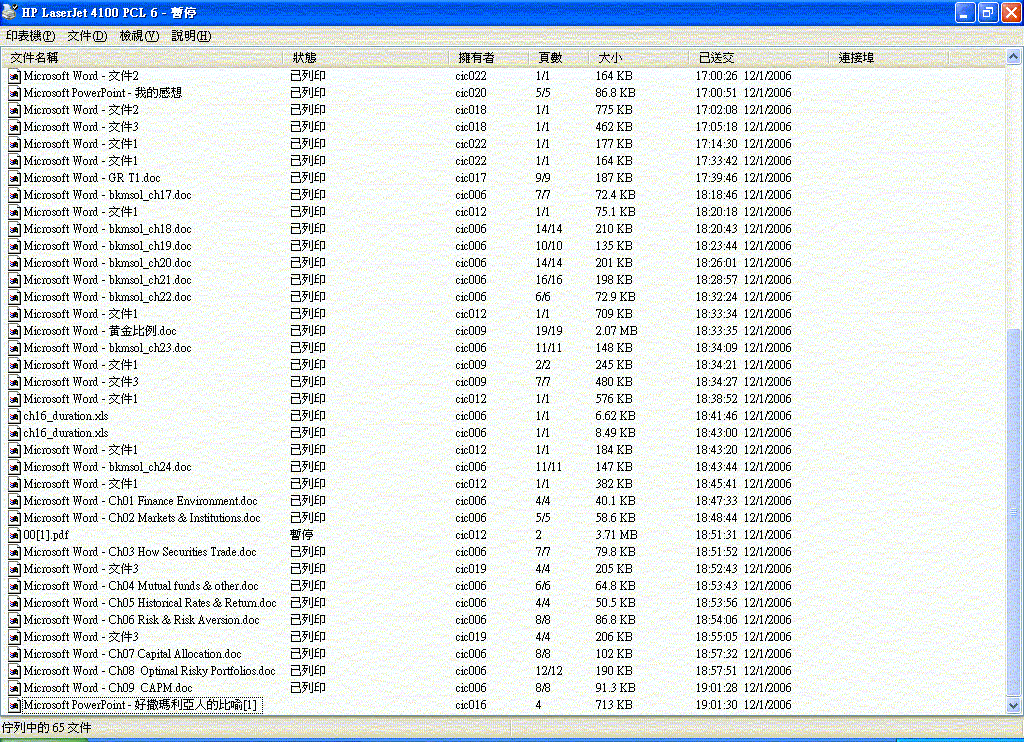Click the icon for bkmsol_ch23.doc job
Screen dimensions: 1024x742
click(14, 348)
